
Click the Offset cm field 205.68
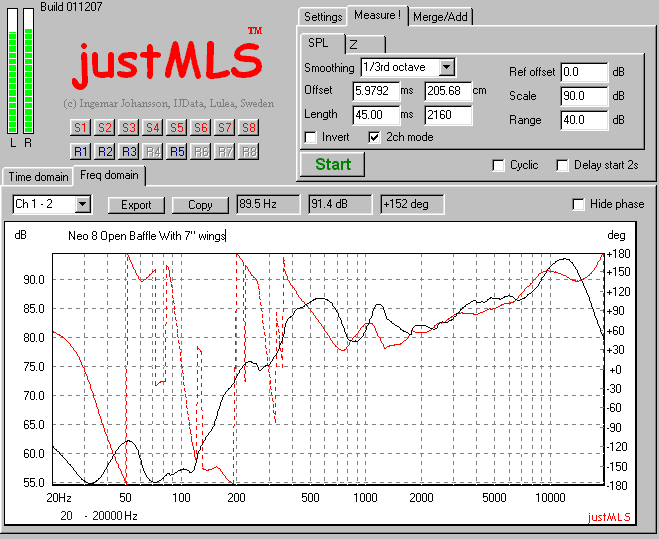coord(448,91)
